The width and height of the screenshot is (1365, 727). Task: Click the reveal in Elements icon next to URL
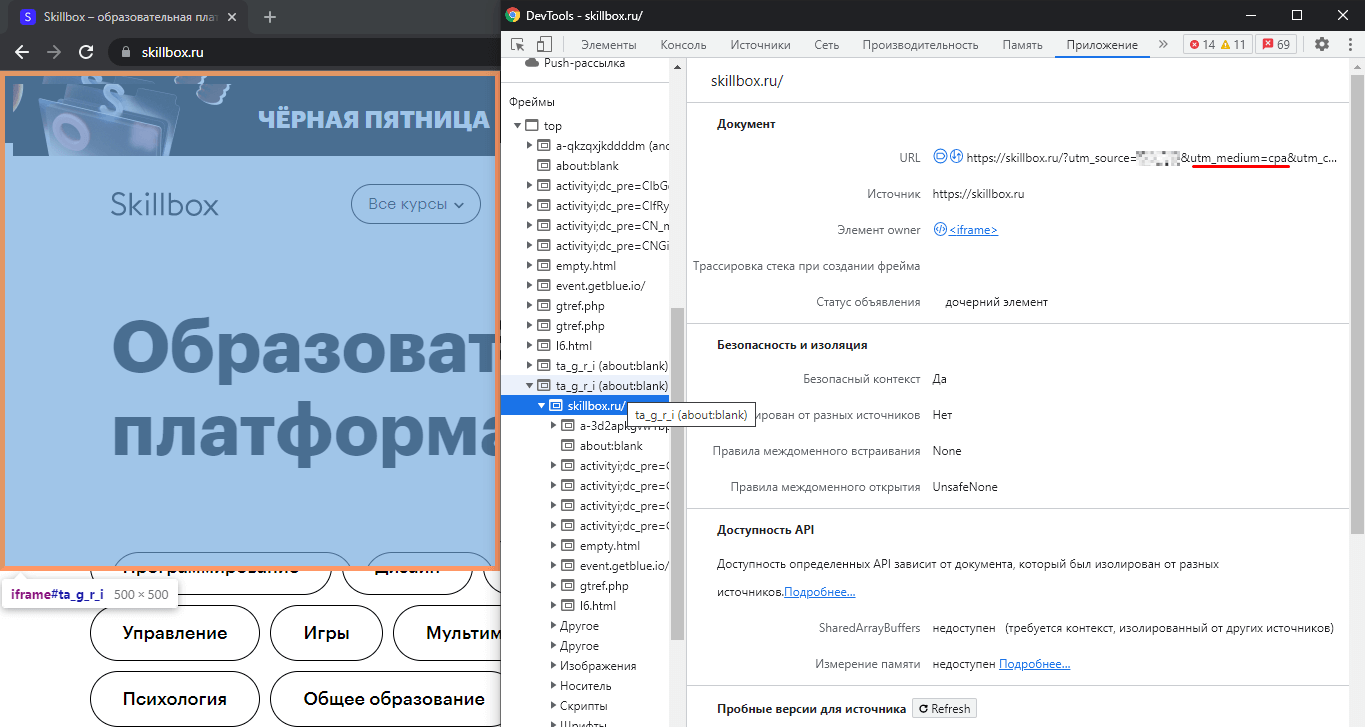click(x=940, y=157)
